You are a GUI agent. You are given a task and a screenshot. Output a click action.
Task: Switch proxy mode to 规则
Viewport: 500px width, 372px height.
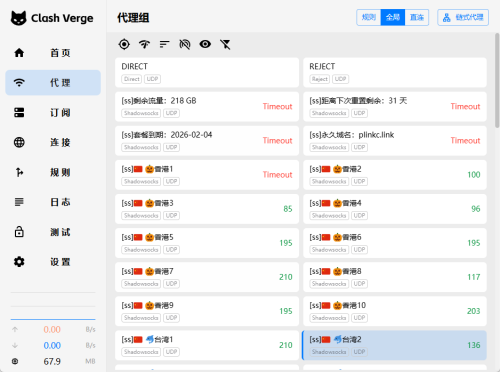[369, 17]
